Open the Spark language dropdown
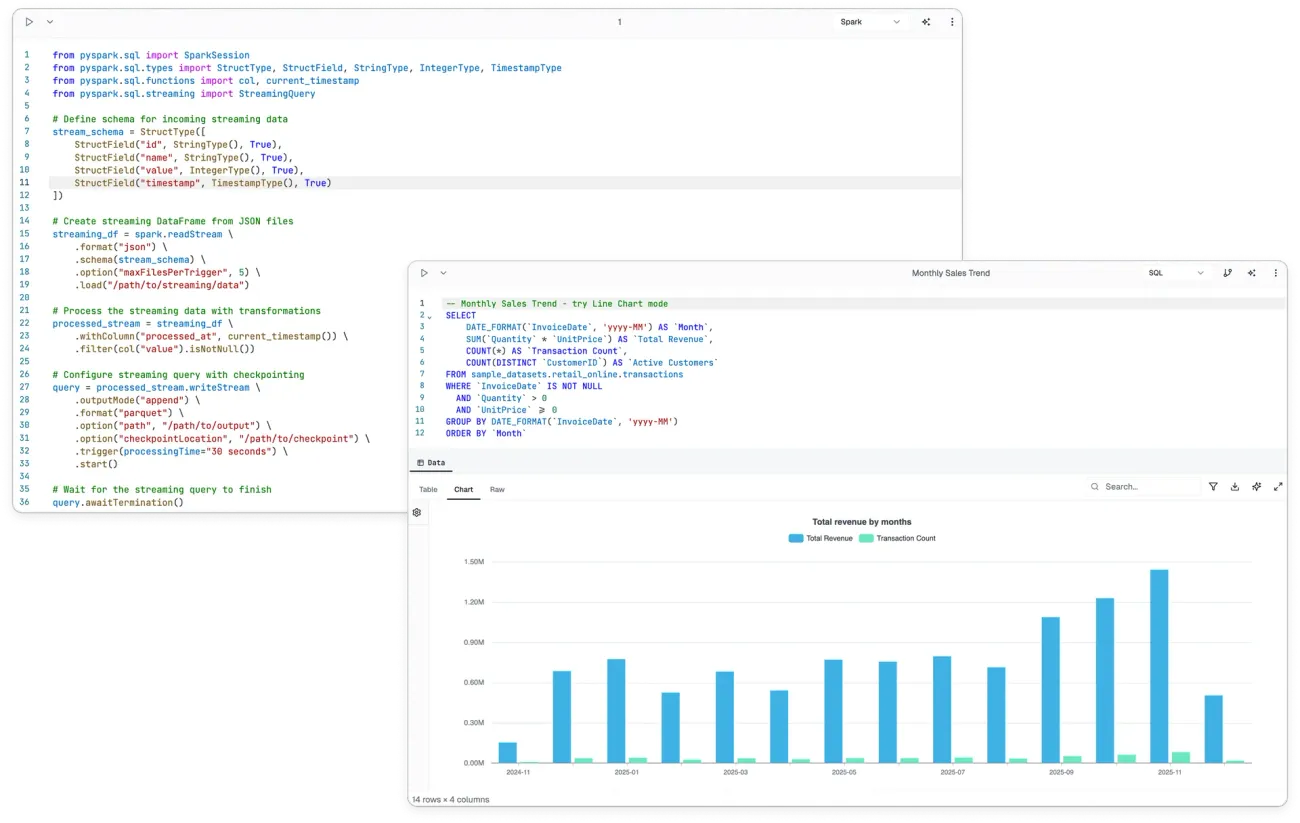 tap(870, 22)
